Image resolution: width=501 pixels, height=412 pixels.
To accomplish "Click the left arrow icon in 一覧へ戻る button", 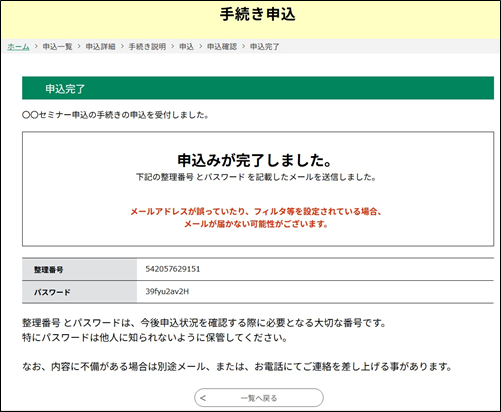I will tap(203, 398).
